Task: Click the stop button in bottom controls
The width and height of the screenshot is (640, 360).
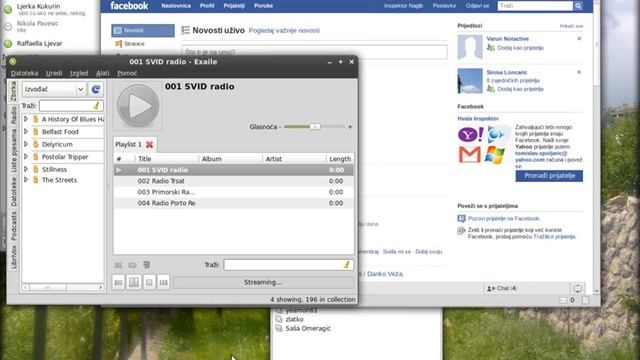Action: point(149,282)
